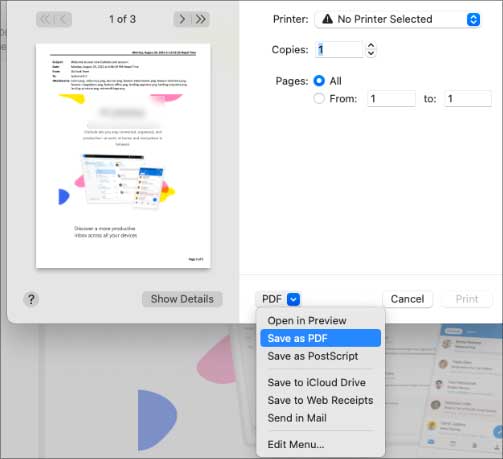Open the help question mark button

(31, 299)
